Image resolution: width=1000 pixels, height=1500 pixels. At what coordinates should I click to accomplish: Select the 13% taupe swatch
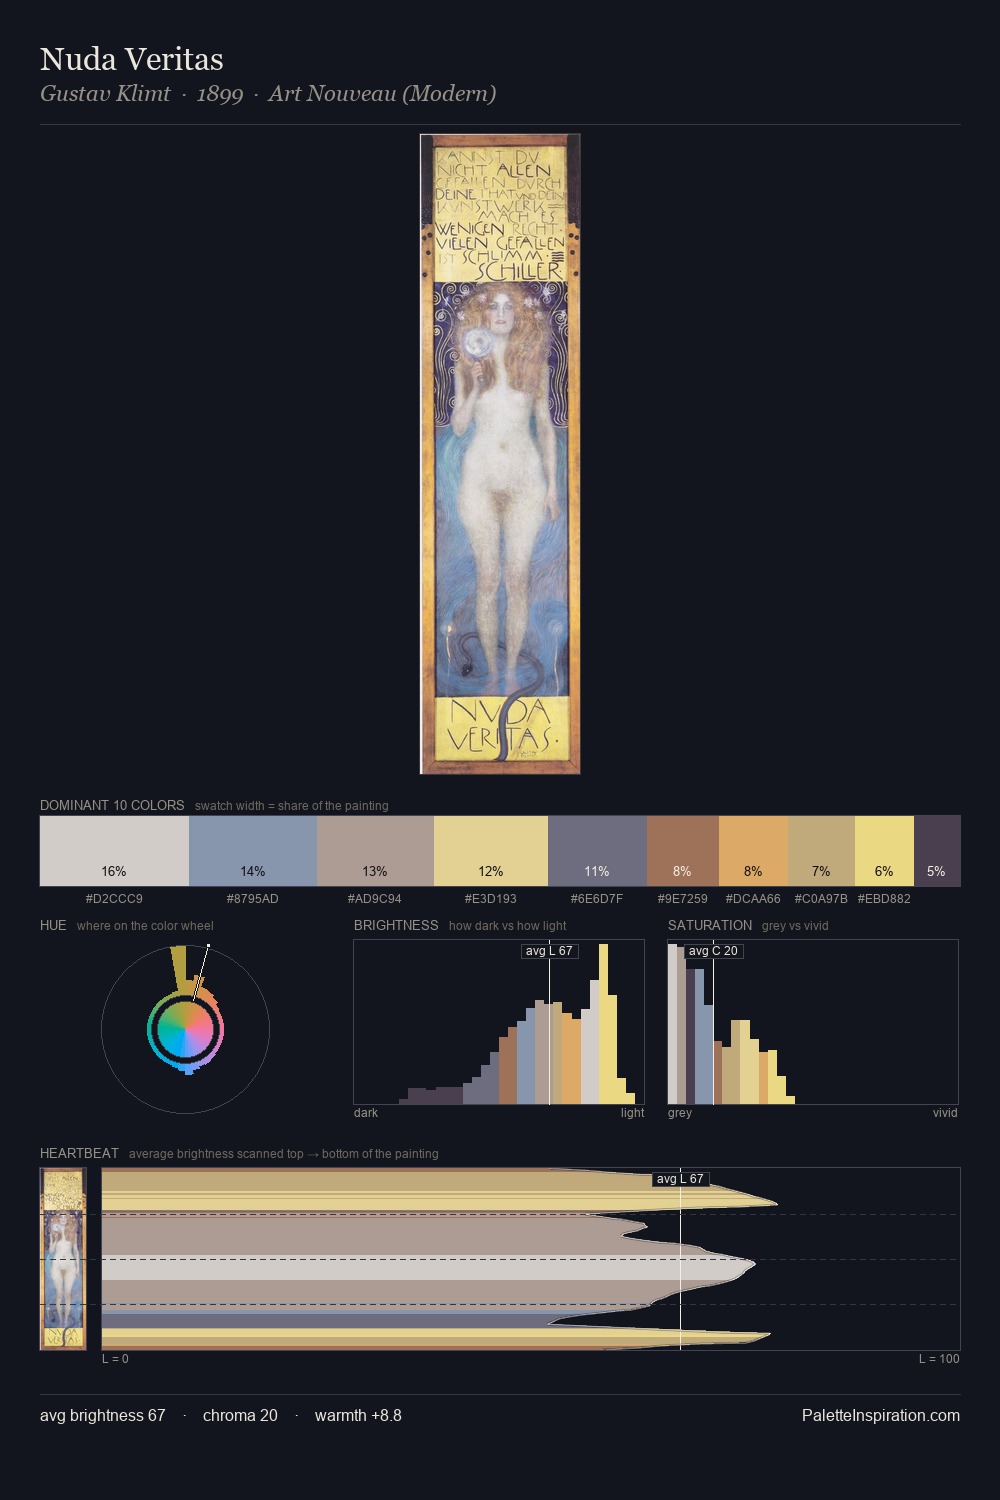375,851
